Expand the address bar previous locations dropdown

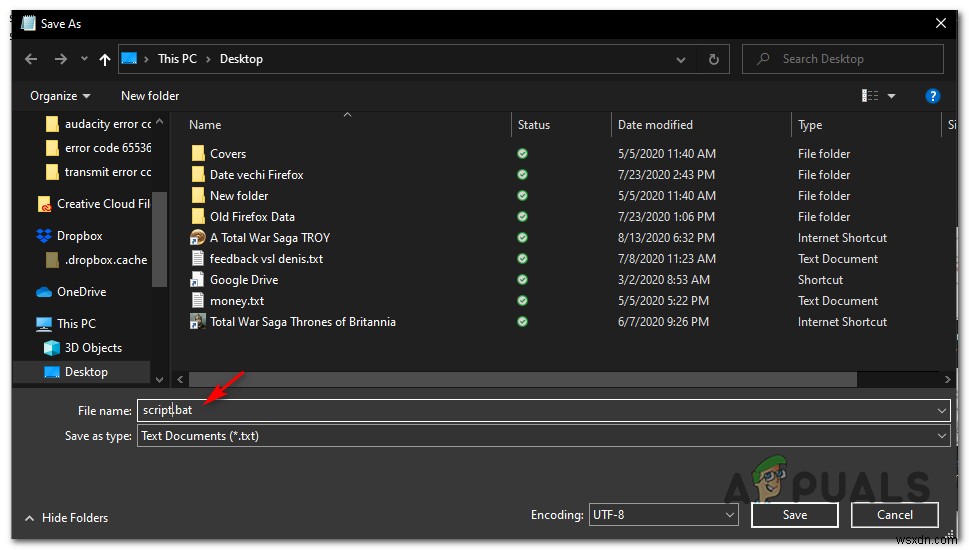[x=680, y=59]
